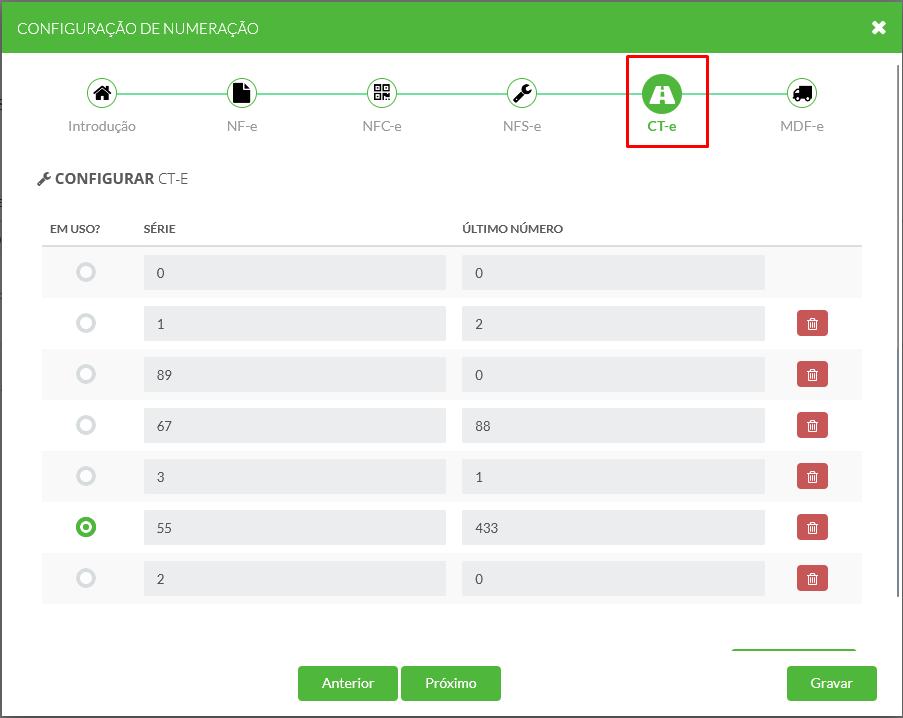This screenshot has height=718, width=903.
Task: Switch to the NFC-e step label
Action: click(x=382, y=126)
